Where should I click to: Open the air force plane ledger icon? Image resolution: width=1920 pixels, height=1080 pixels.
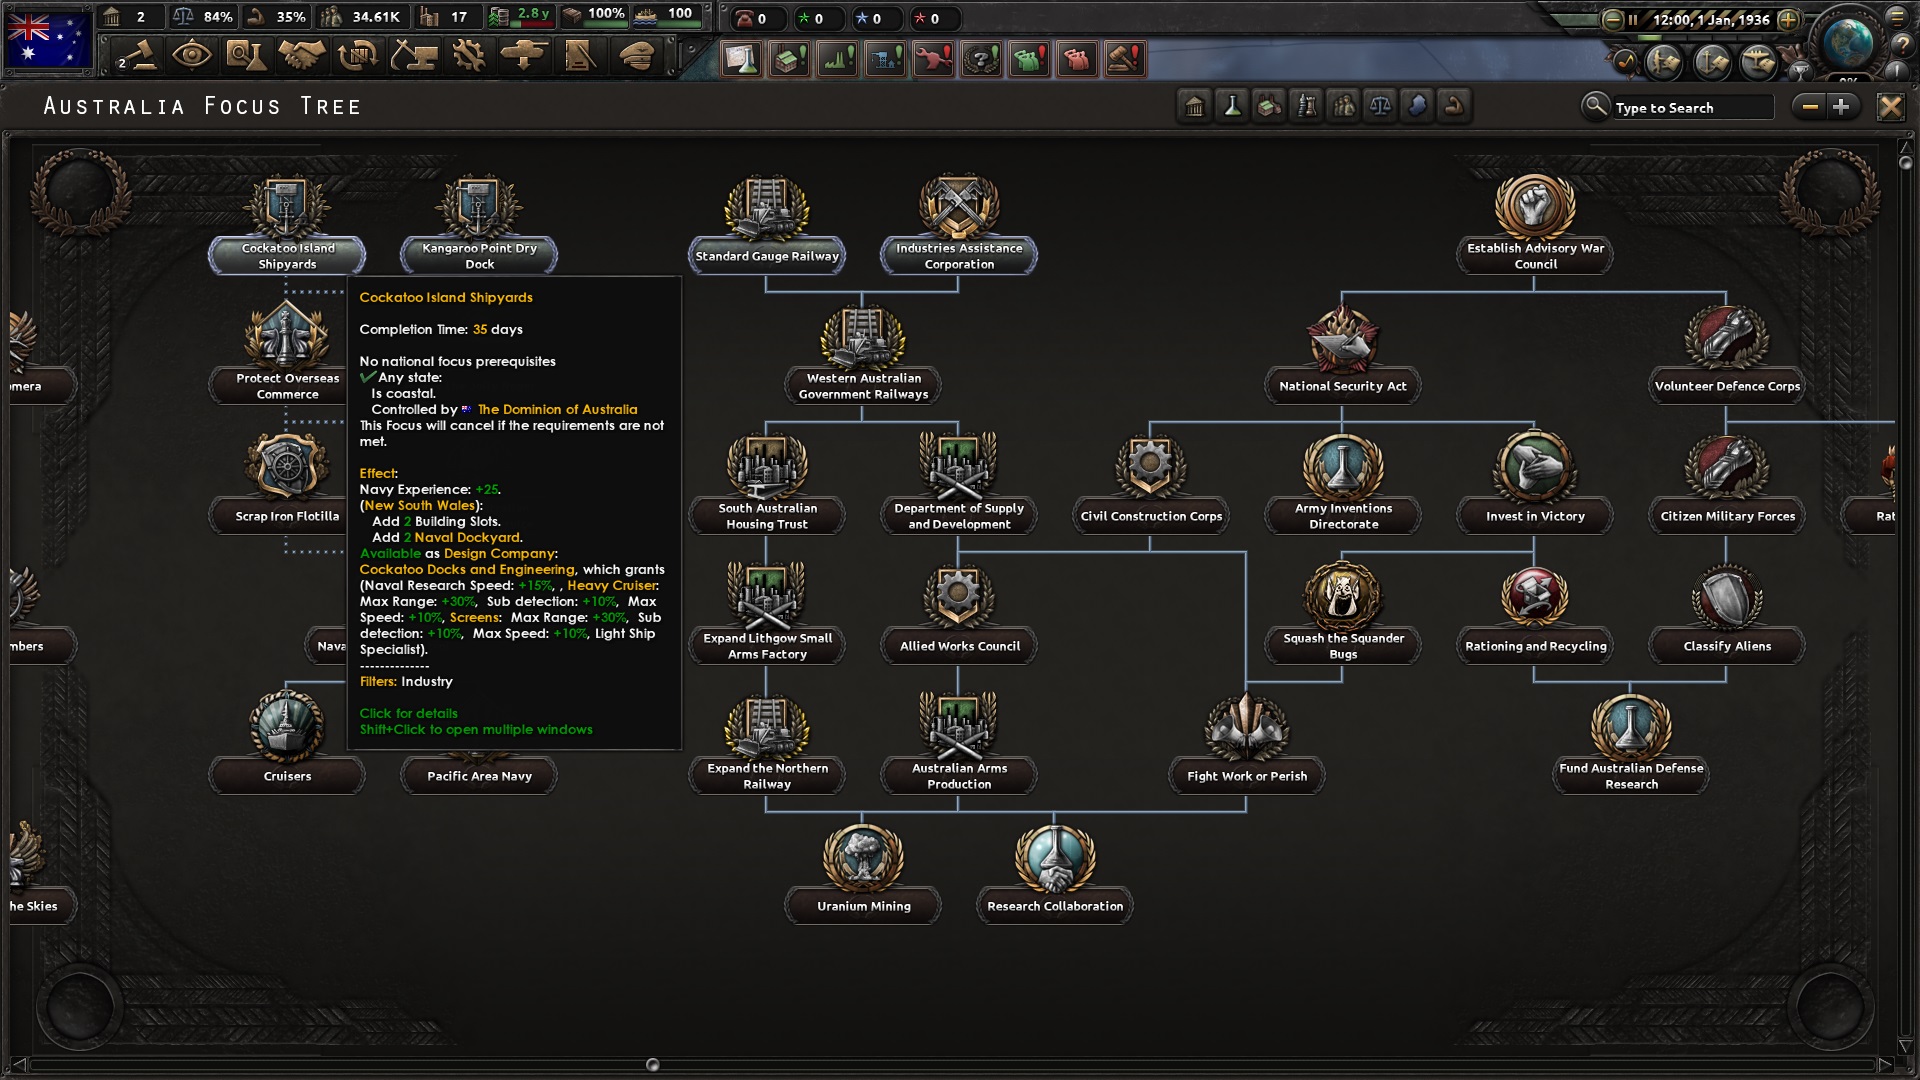[x=1758, y=62]
